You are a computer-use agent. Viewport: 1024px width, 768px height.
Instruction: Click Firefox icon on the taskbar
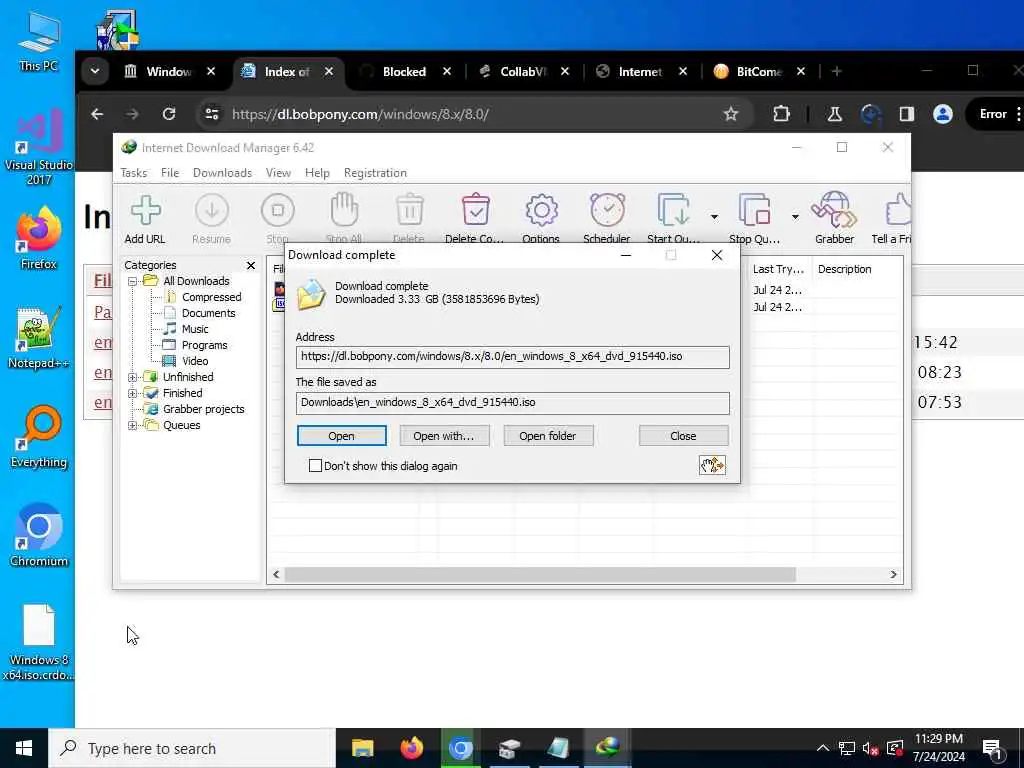click(x=411, y=748)
